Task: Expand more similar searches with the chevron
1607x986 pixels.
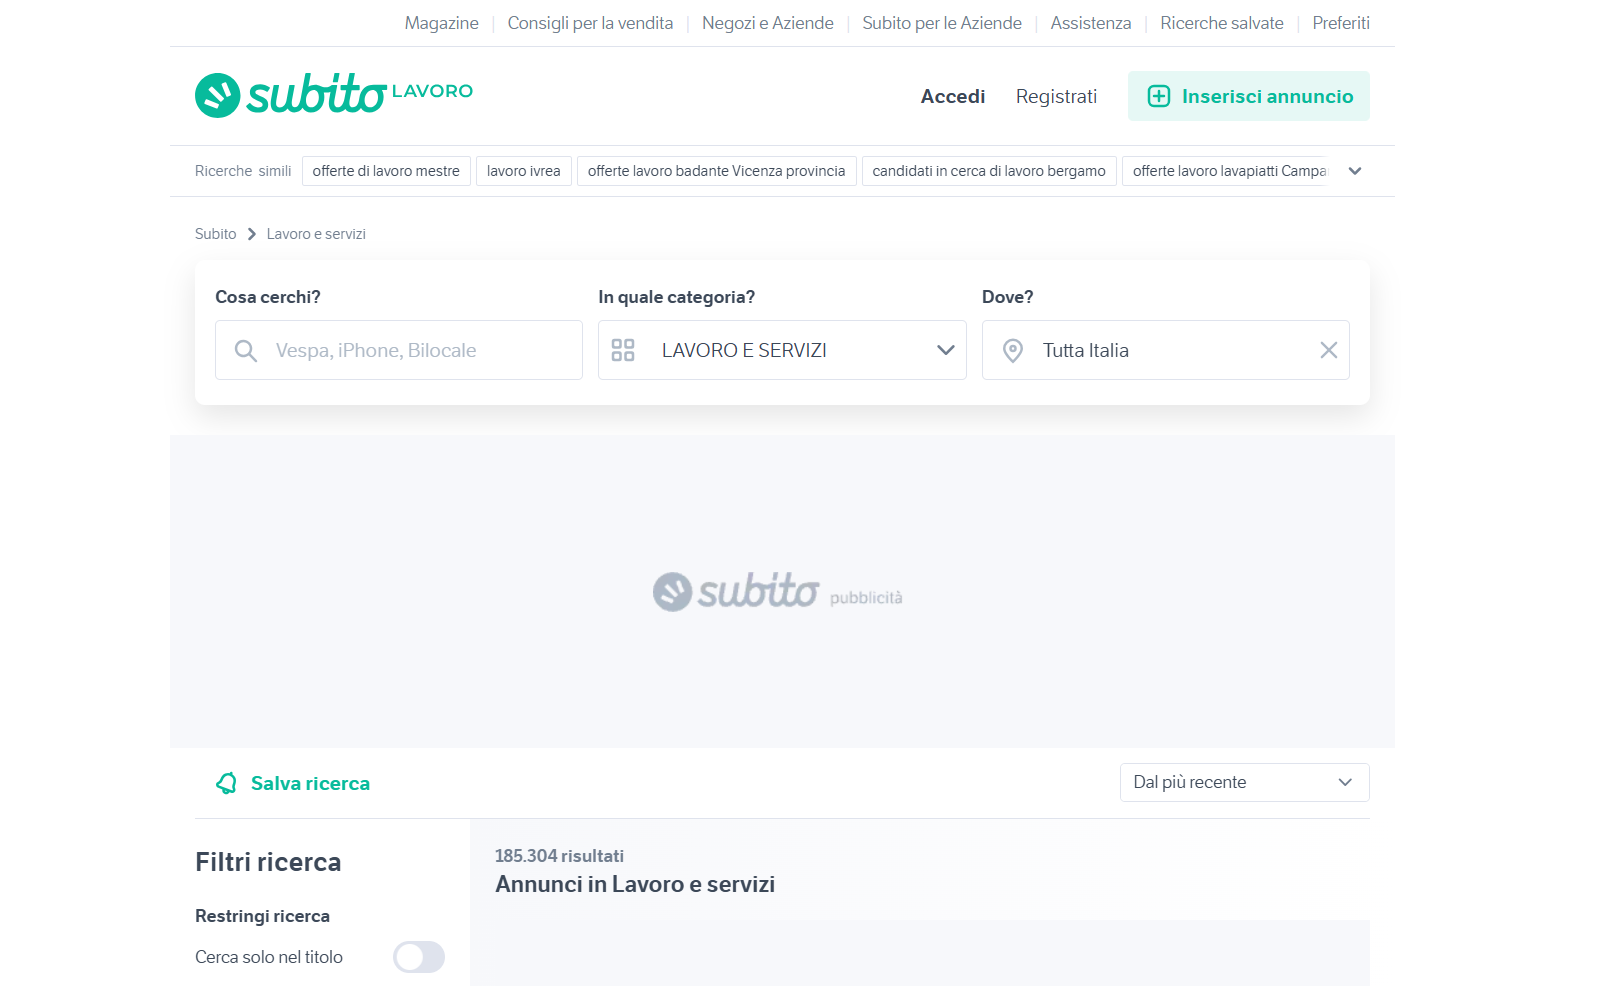Action: 1355,171
